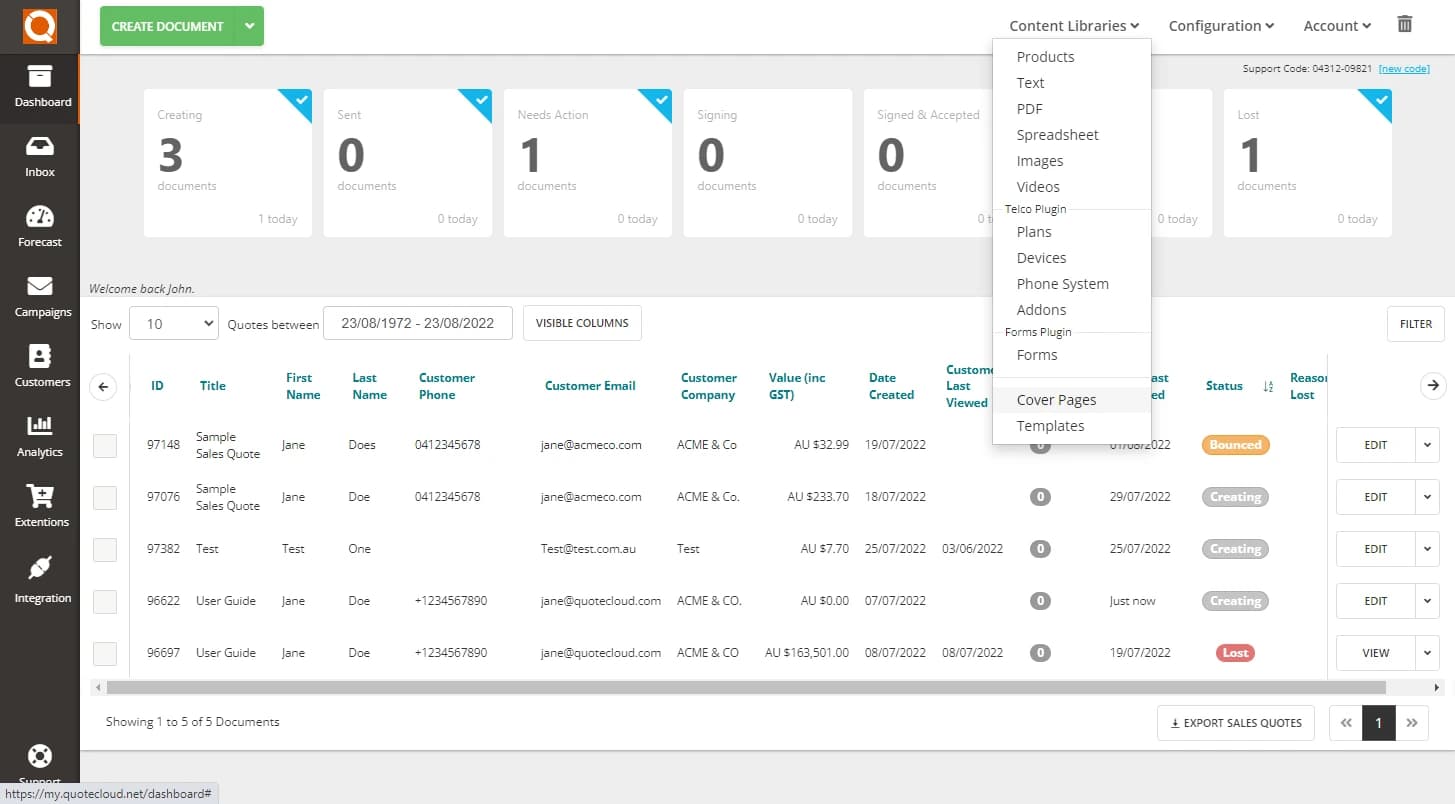
Task: Click the horizontal table scrollbar
Action: coord(745,688)
